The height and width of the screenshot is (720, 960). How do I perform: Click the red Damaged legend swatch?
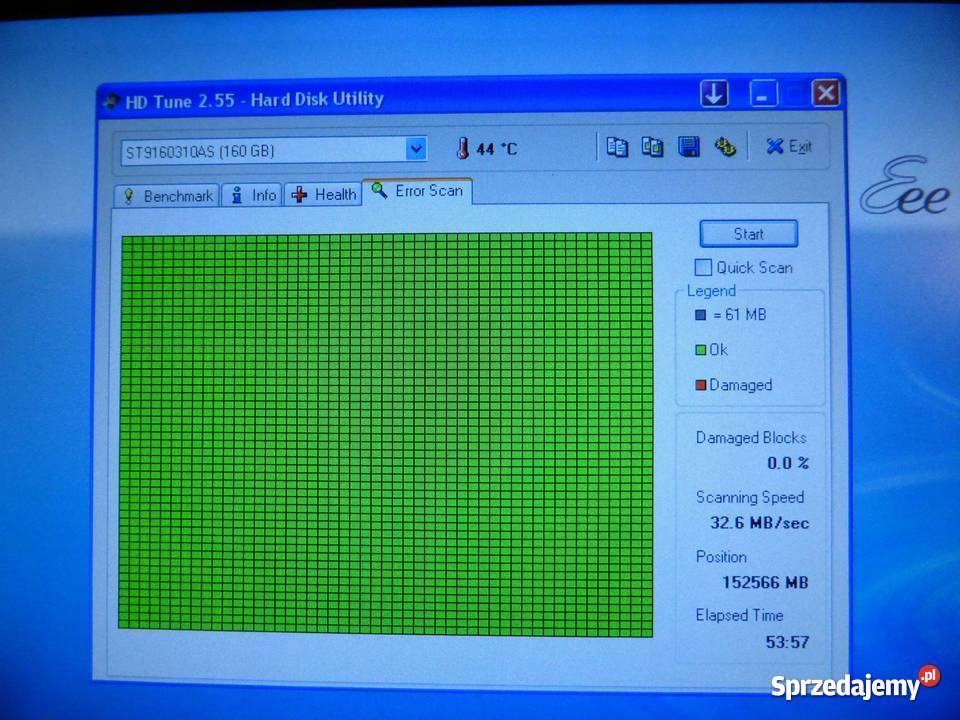click(700, 385)
